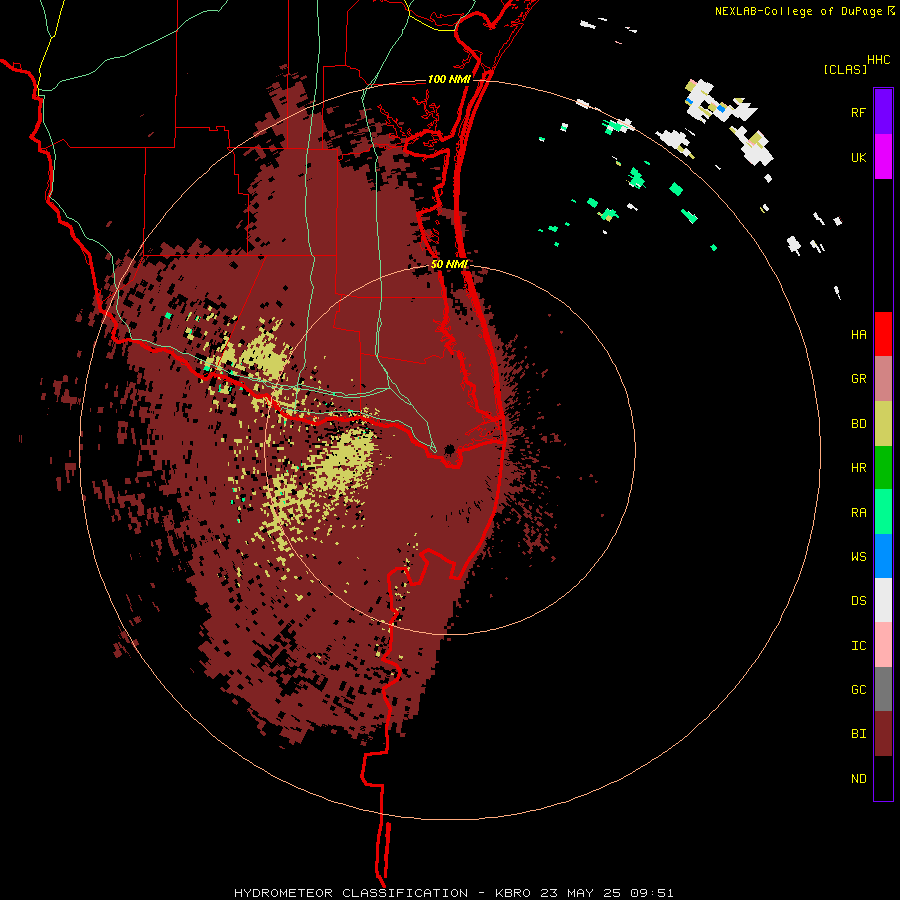Click the HR green legend swatch
Image resolution: width=900 pixels, height=900 pixels.
(x=883, y=468)
